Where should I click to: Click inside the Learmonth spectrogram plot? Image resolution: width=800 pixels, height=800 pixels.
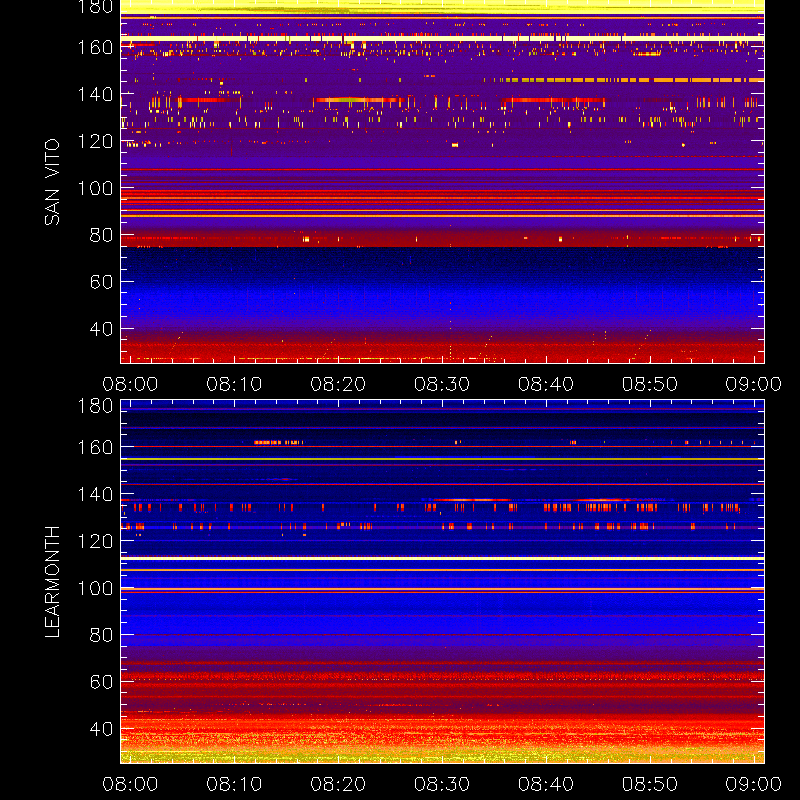click(x=442, y=582)
